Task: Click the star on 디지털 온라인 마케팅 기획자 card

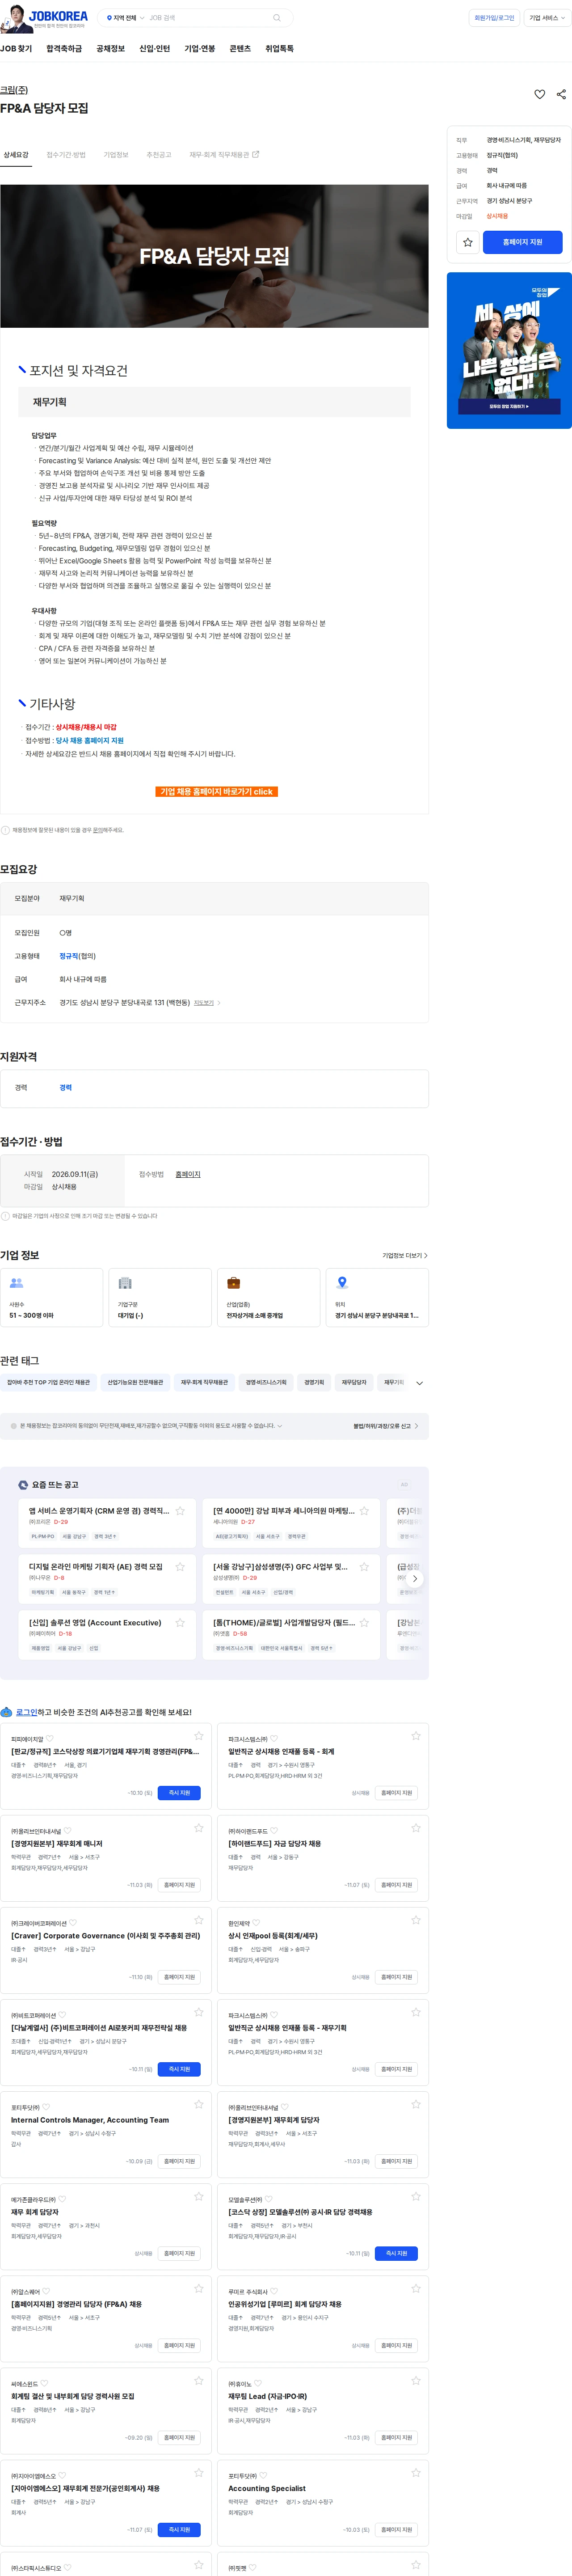Action: pos(180,1567)
